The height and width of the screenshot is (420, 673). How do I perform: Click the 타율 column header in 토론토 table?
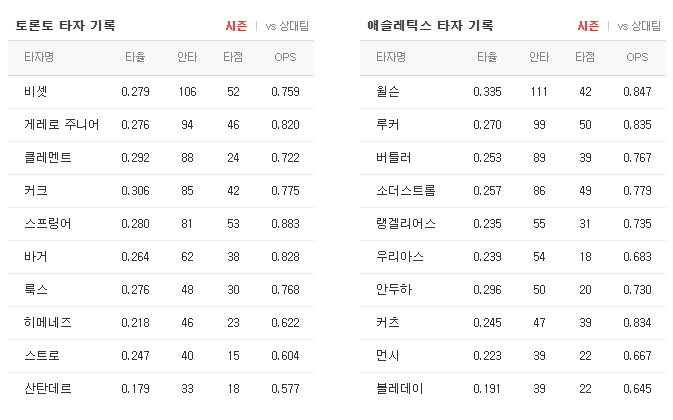(x=135, y=57)
